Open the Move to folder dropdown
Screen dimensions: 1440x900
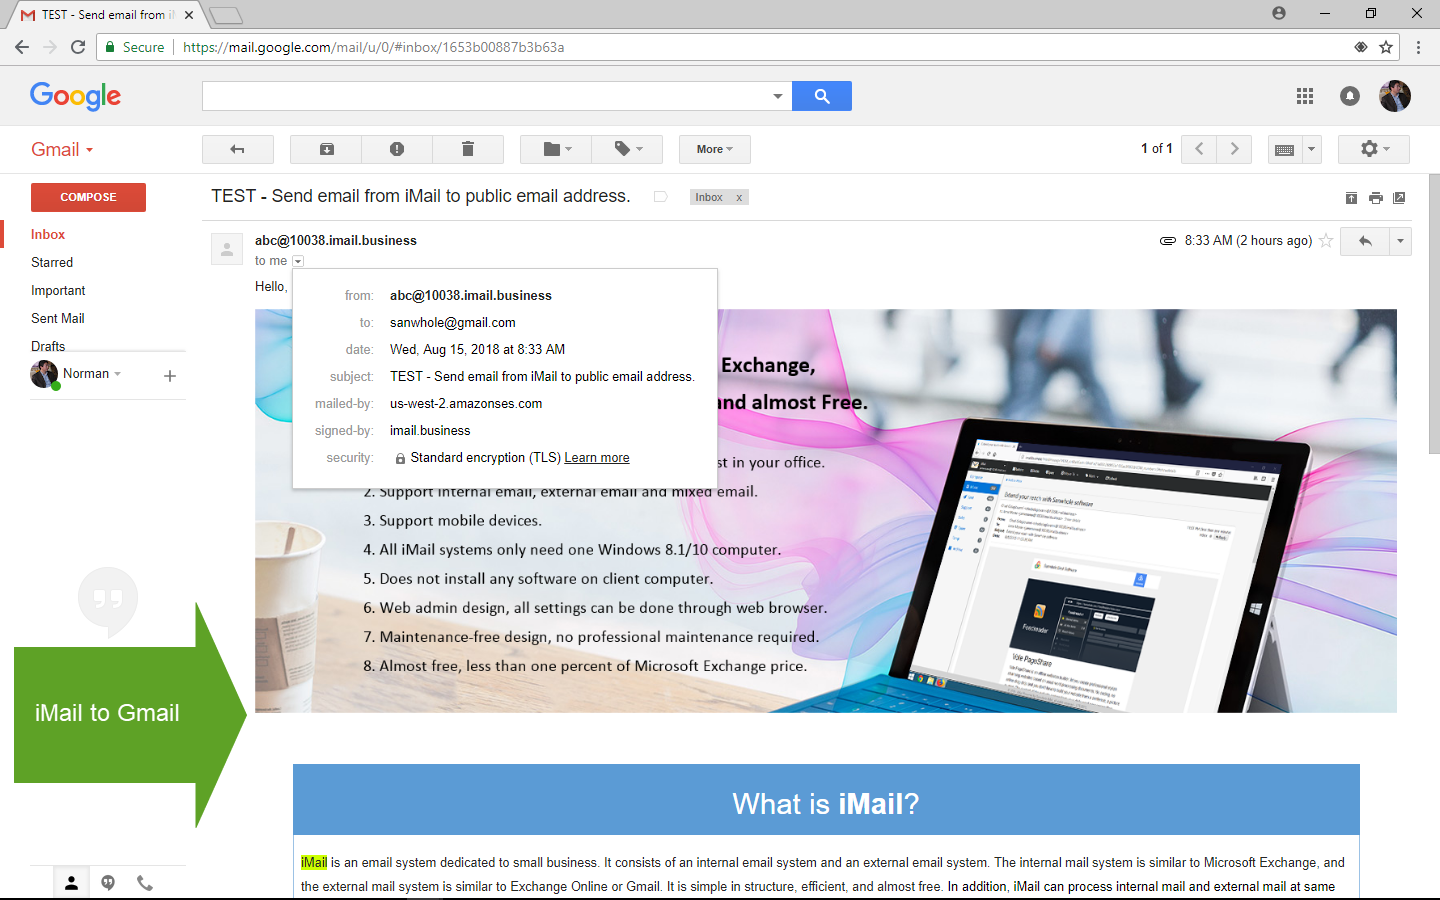[x=556, y=149]
